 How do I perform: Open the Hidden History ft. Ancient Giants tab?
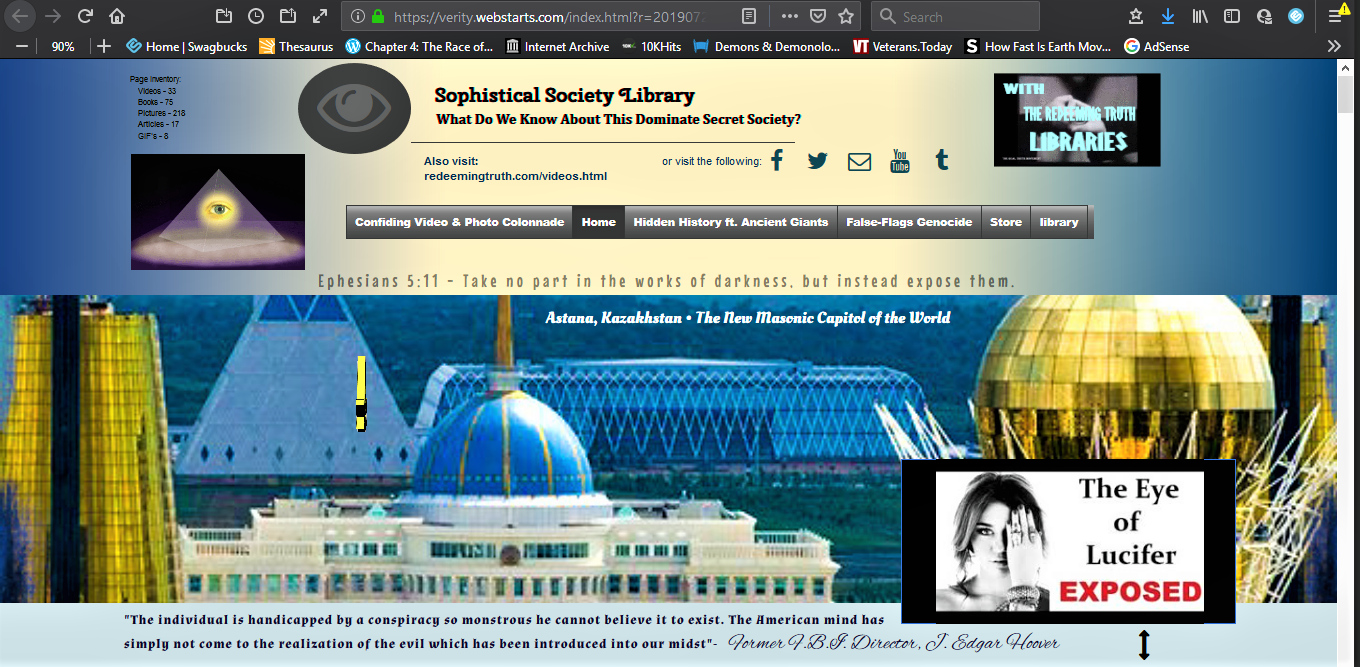730,222
